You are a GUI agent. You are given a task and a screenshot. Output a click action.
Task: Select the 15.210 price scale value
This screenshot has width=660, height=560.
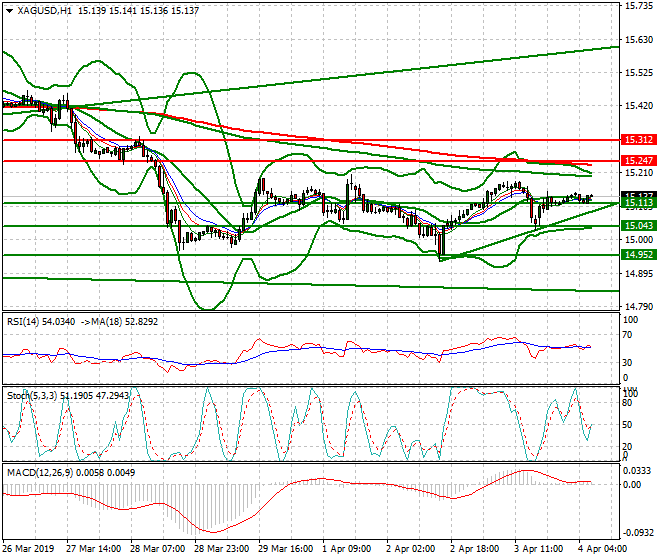pyautogui.click(x=639, y=173)
